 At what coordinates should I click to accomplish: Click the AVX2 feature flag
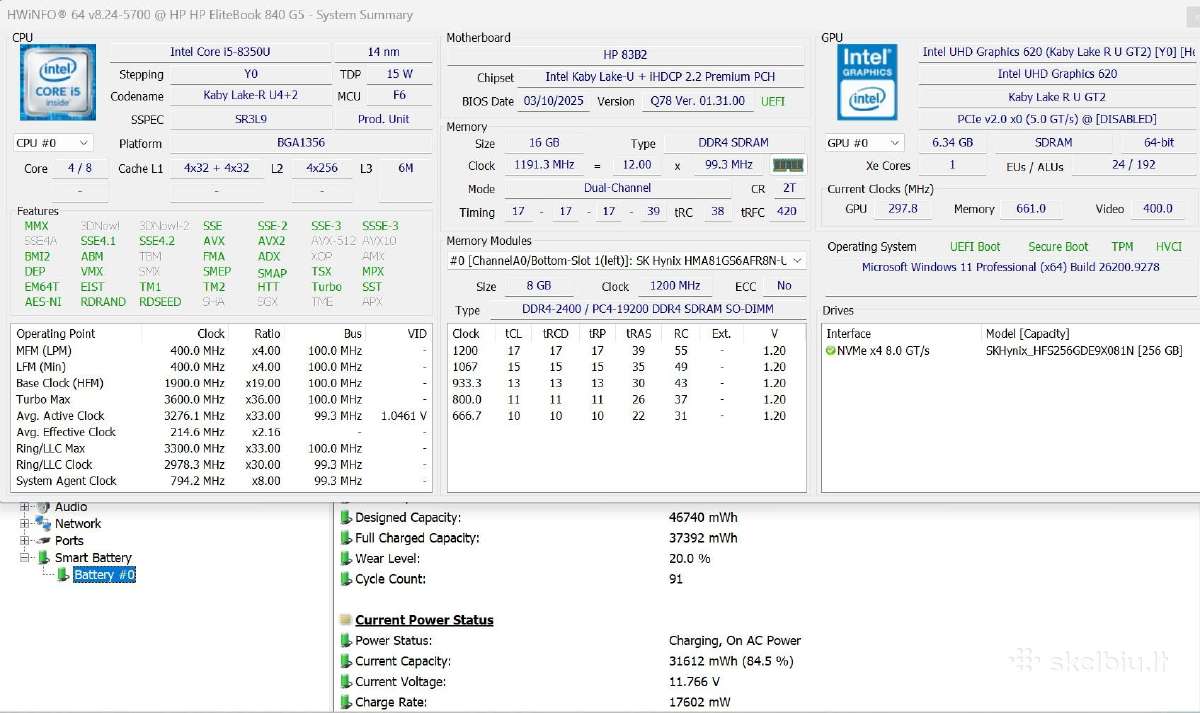271,241
